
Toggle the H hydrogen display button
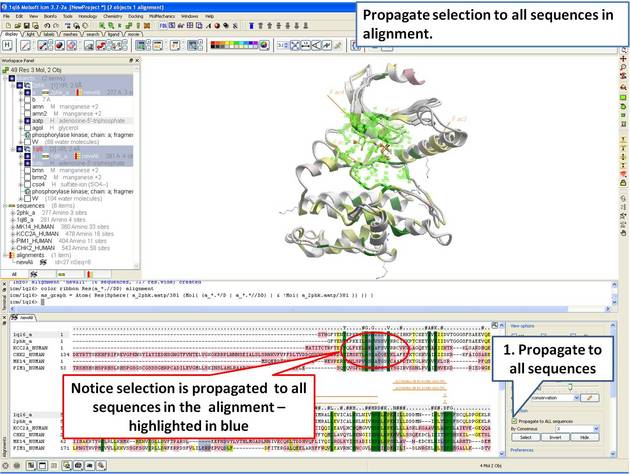[8, 45]
